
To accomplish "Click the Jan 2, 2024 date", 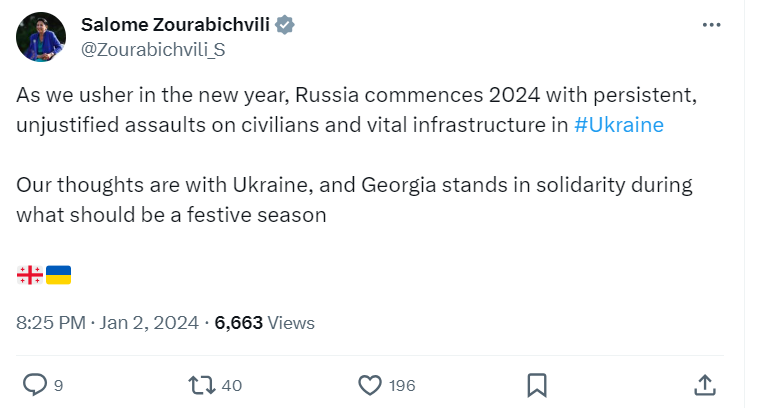I will [148, 322].
